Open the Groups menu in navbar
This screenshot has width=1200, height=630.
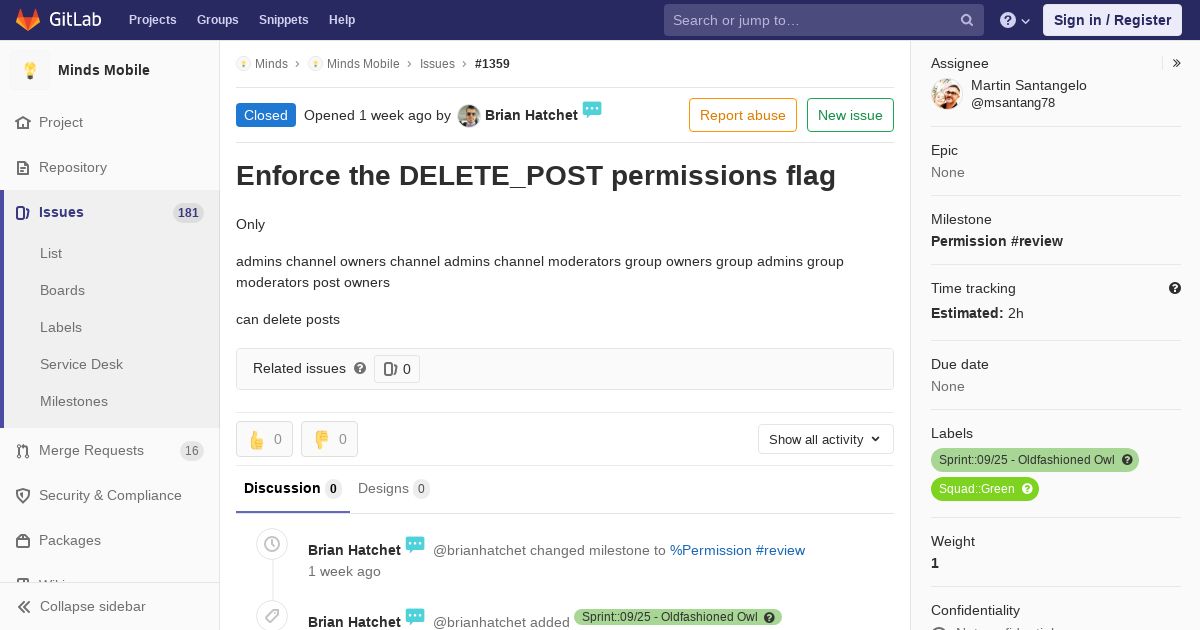[217, 20]
